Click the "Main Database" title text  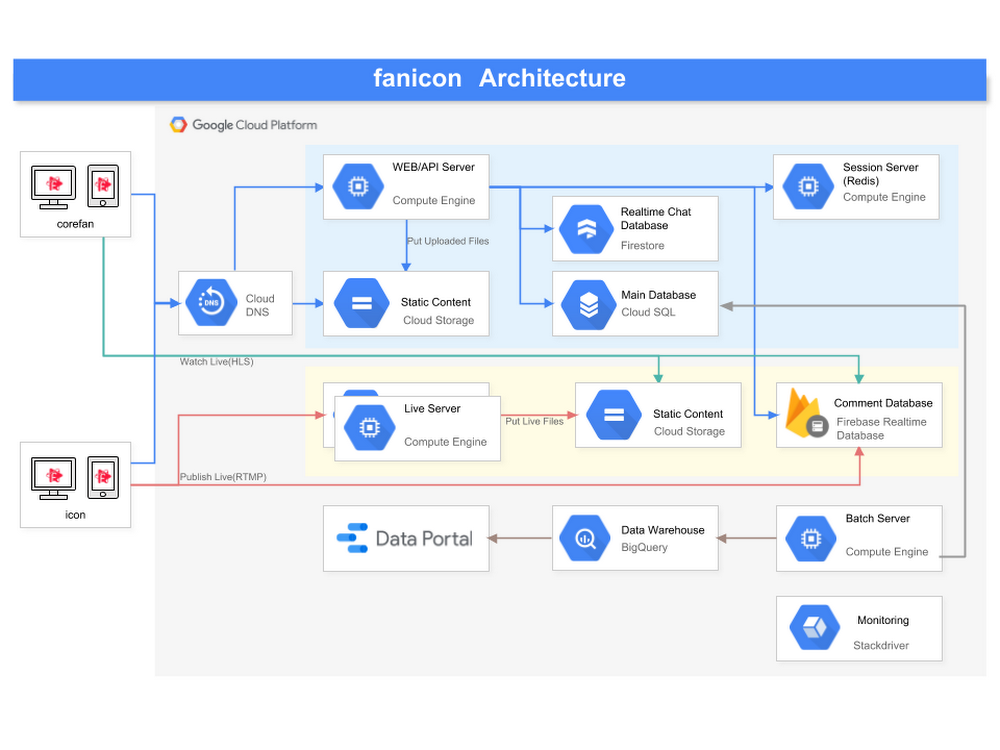tap(659, 295)
